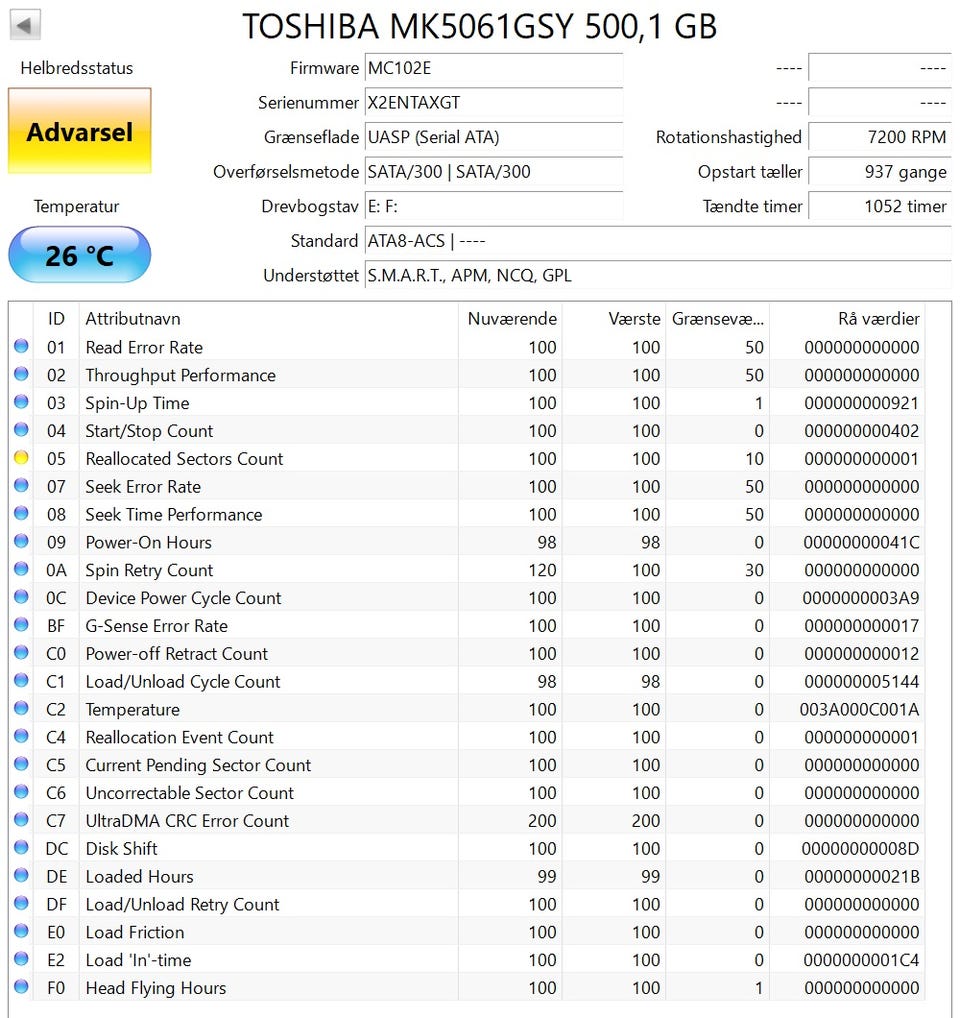Click the Spin-Up Time status icon

(x=21, y=403)
